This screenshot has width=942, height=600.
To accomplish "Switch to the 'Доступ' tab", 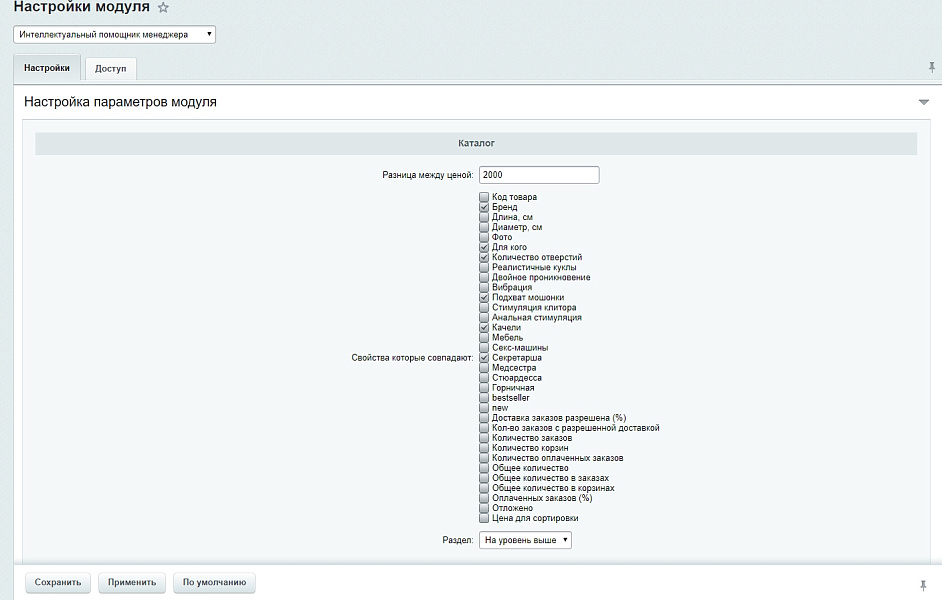I will 110,68.
